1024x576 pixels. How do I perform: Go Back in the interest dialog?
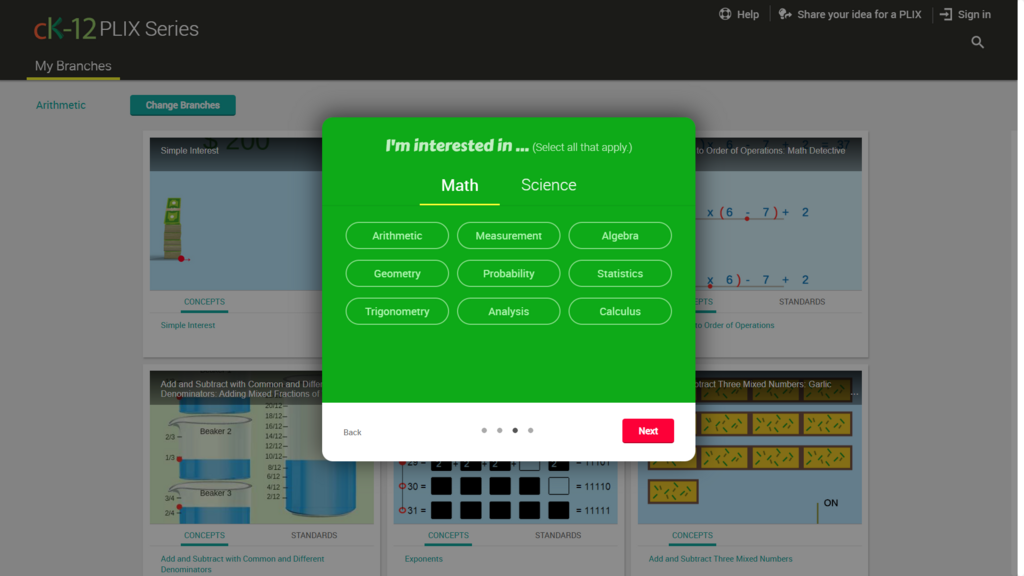click(x=352, y=432)
